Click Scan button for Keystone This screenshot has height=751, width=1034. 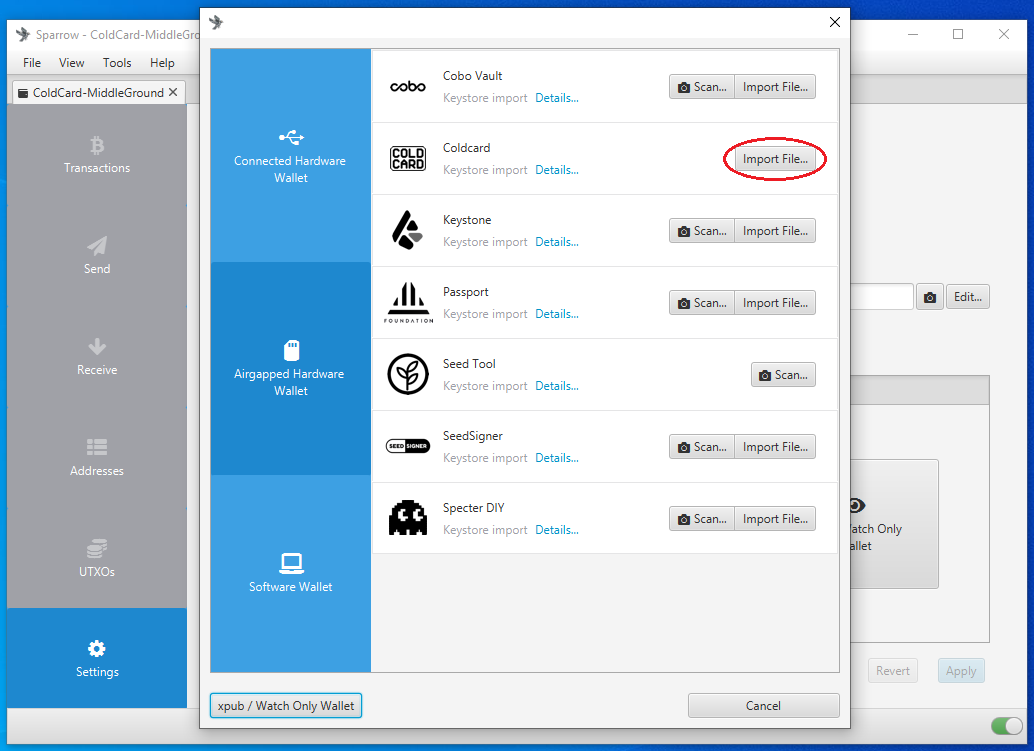(x=702, y=231)
